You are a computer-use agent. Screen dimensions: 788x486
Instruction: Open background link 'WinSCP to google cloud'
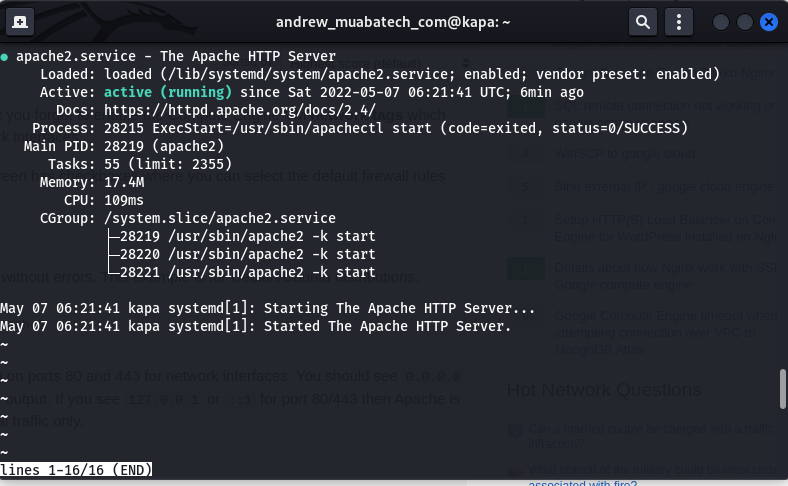pos(625,154)
